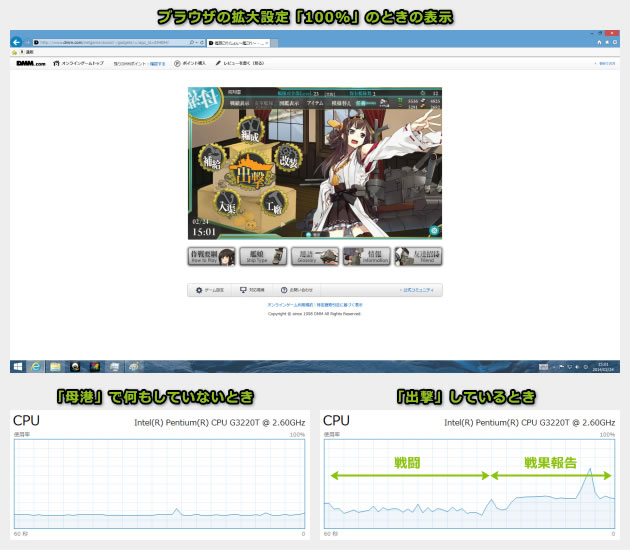Open File Explorer from the taskbar
630x550 pixels.
pyautogui.click(x=55, y=366)
